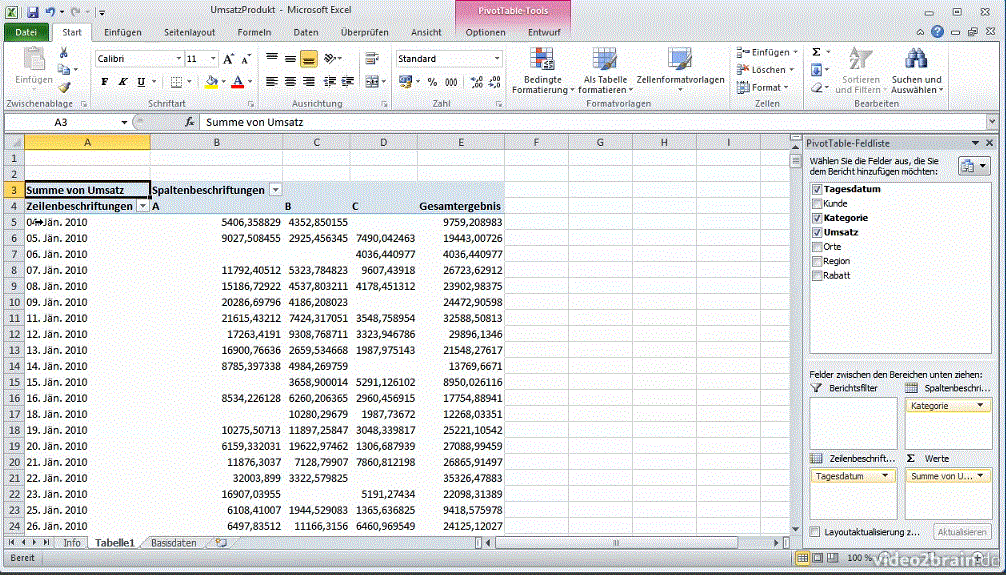The width and height of the screenshot is (1006, 575).
Task: Click the thousands separator 000 icon
Action: pos(452,82)
